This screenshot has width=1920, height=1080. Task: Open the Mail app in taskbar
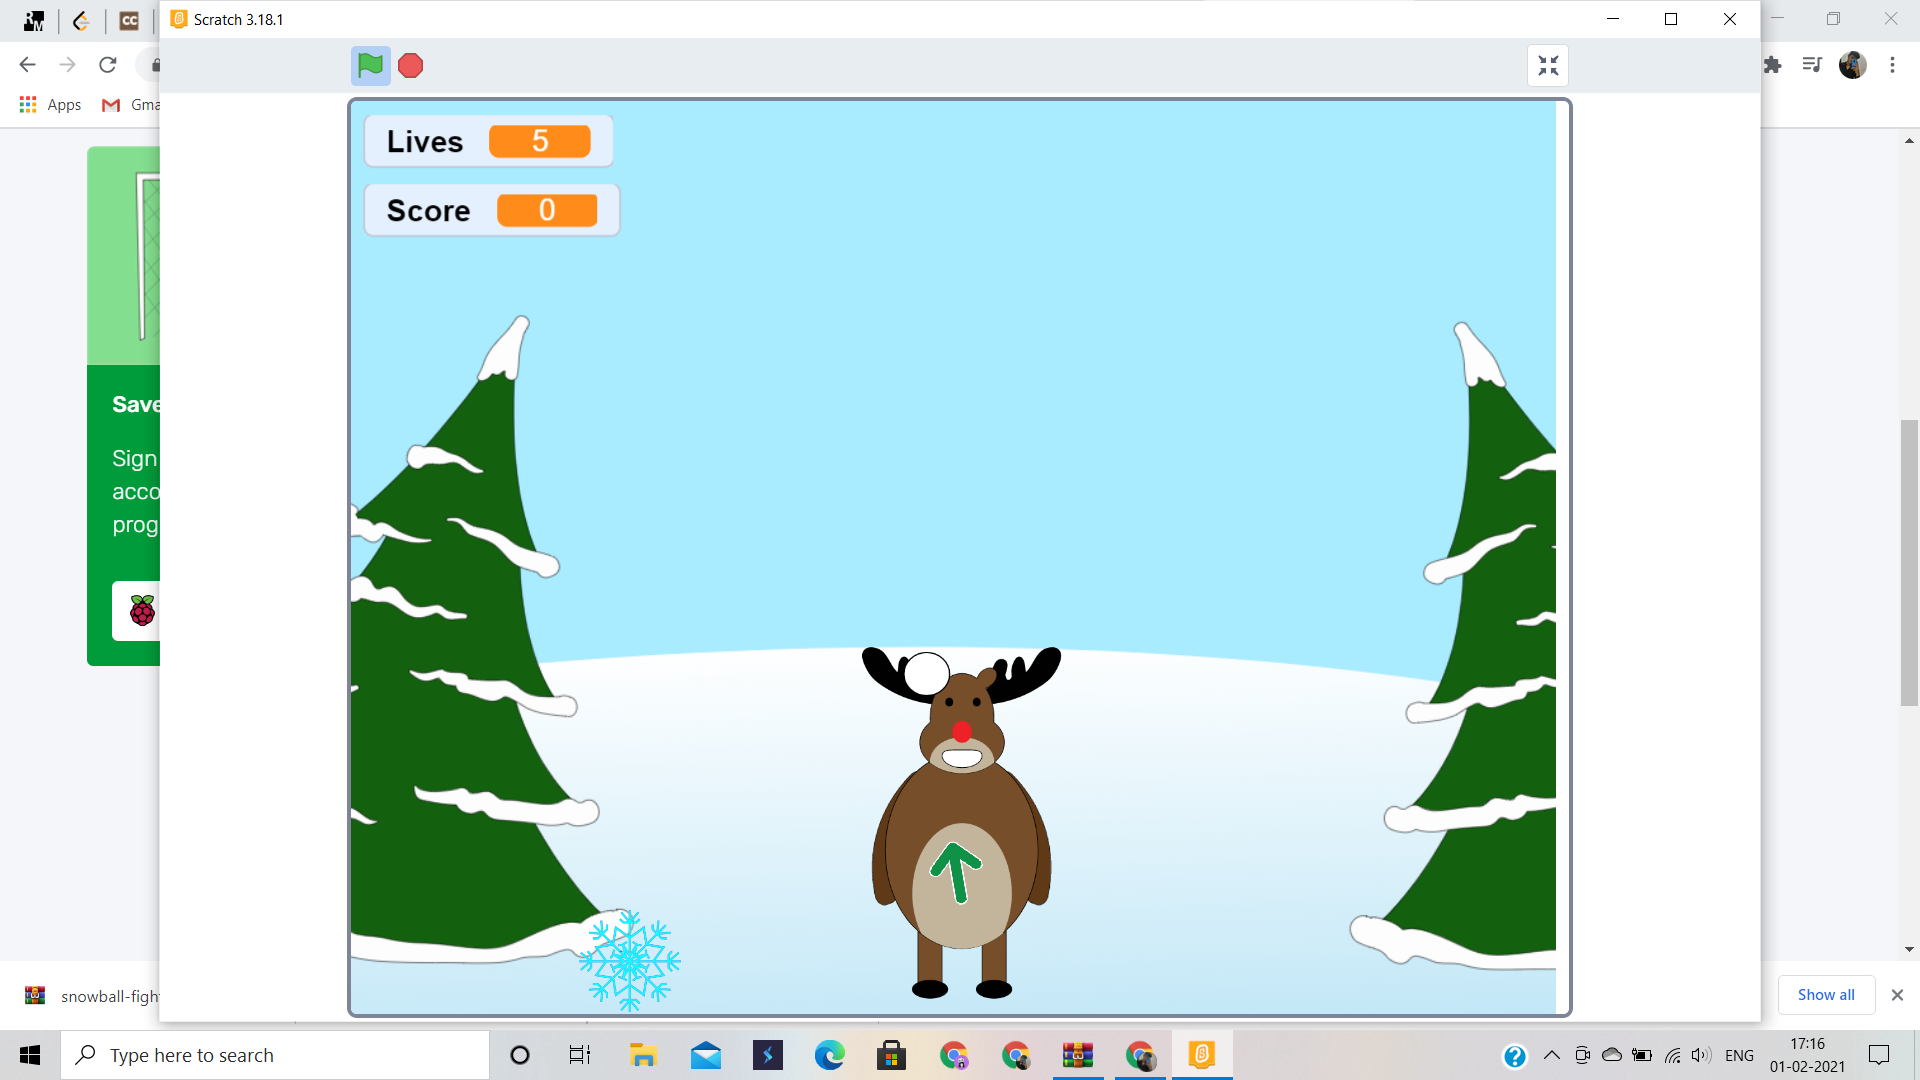pyautogui.click(x=705, y=1055)
